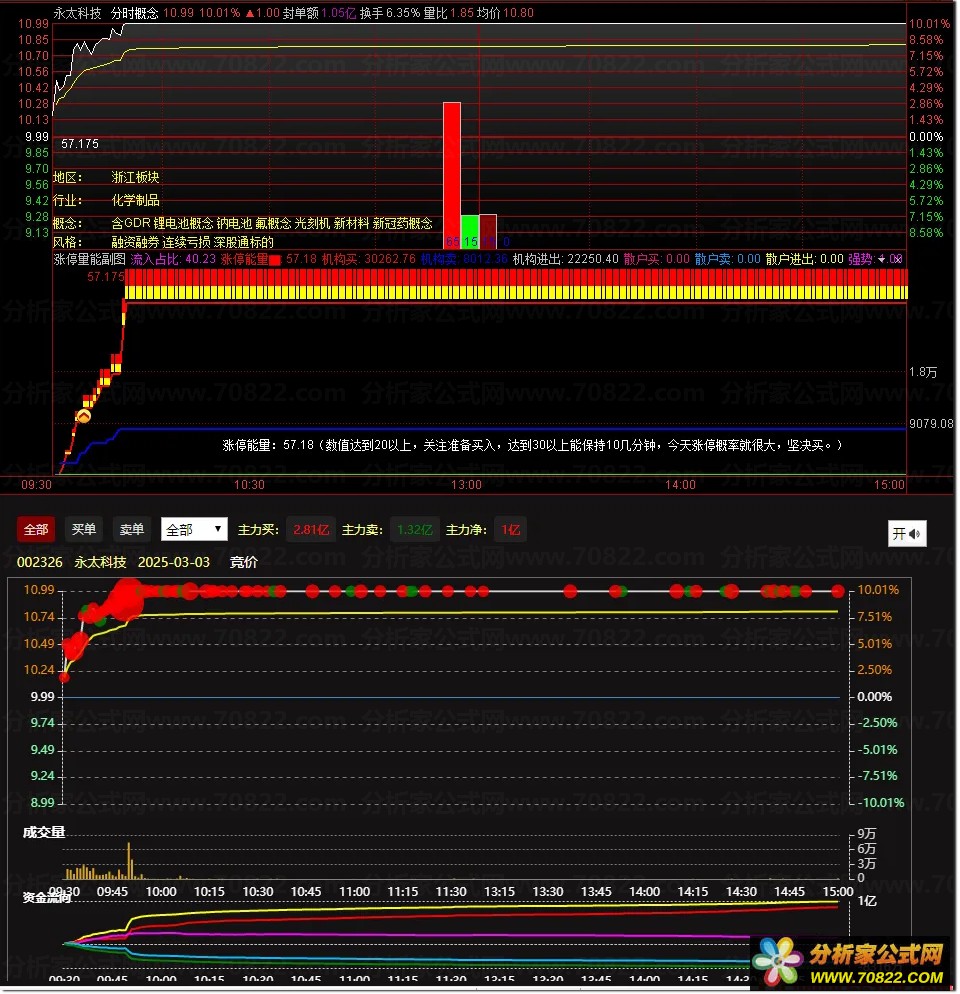Viewport: 960px width, 994px height.
Task: Click the 8.99 price axis label
Action: click(42, 803)
